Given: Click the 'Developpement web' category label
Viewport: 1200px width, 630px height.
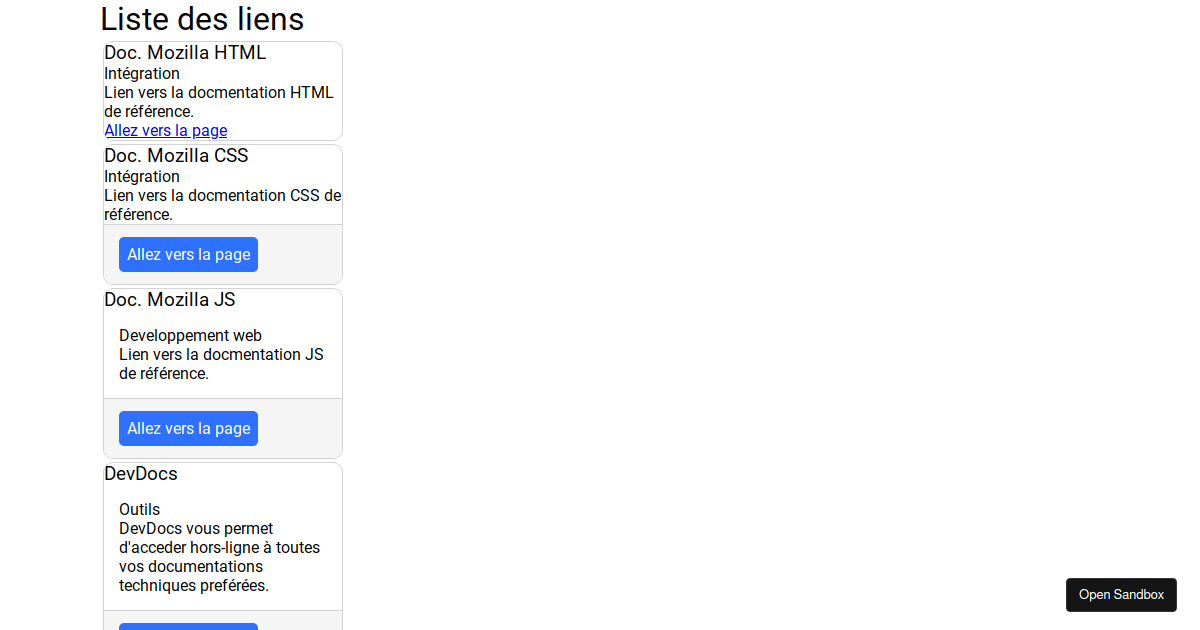Looking at the screenshot, I should click(x=190, y=336).
